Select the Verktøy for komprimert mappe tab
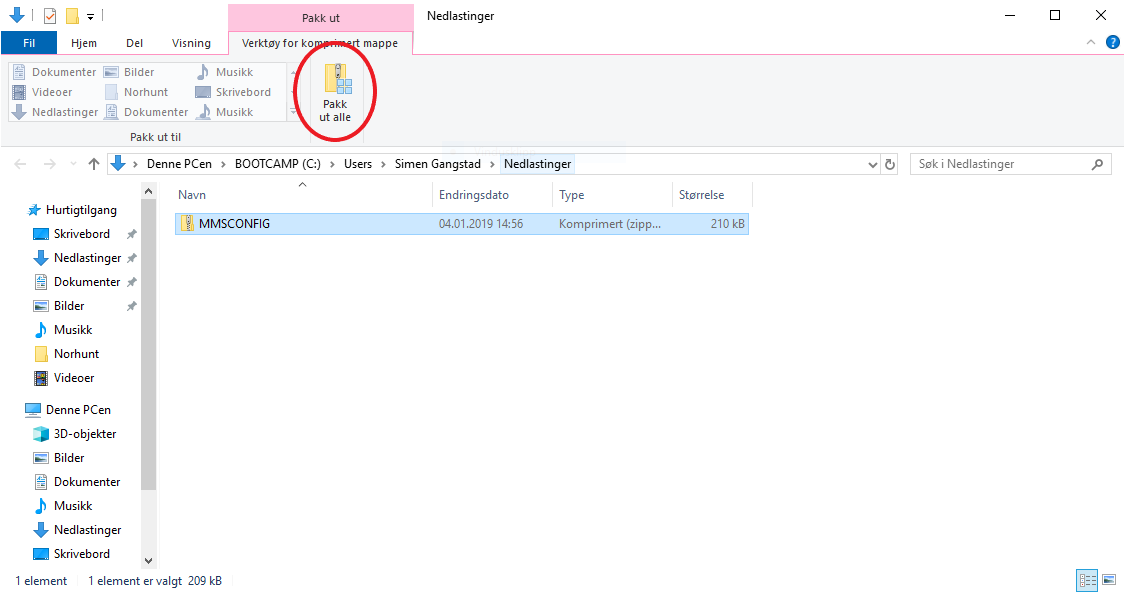 click(320, 43)
